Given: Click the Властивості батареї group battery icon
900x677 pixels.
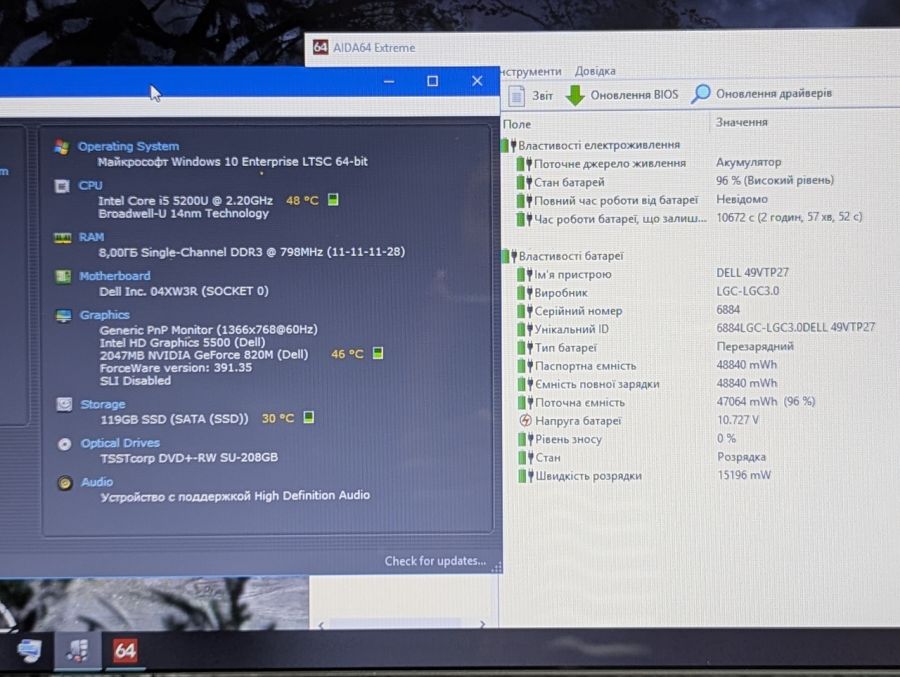Looking at the screenshot, I should click(x=509, y=256).
